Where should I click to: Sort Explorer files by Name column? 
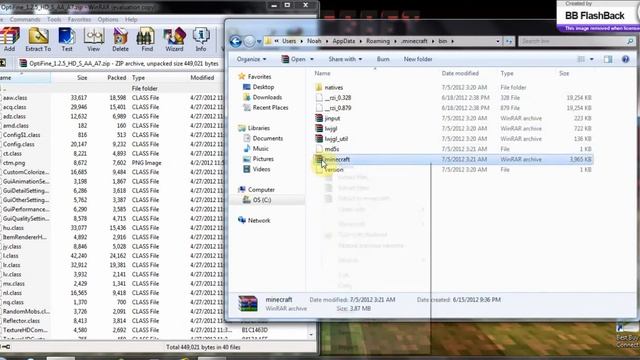322,73
